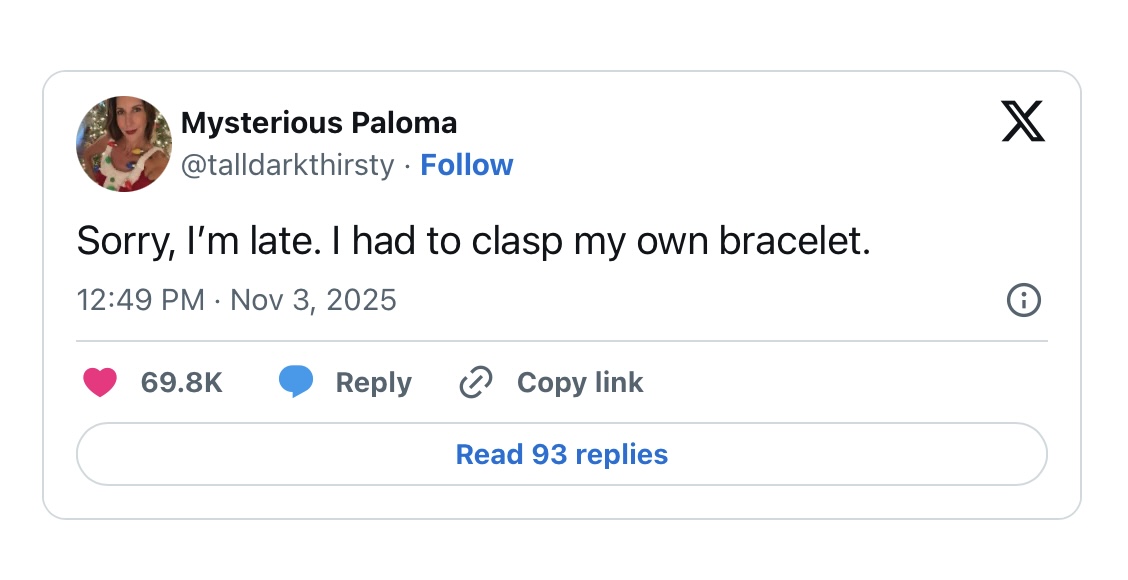This screenshot has width=1128, height=580.
Task: Click the Nov 3, 2025 date
Action: pos(313,300)
